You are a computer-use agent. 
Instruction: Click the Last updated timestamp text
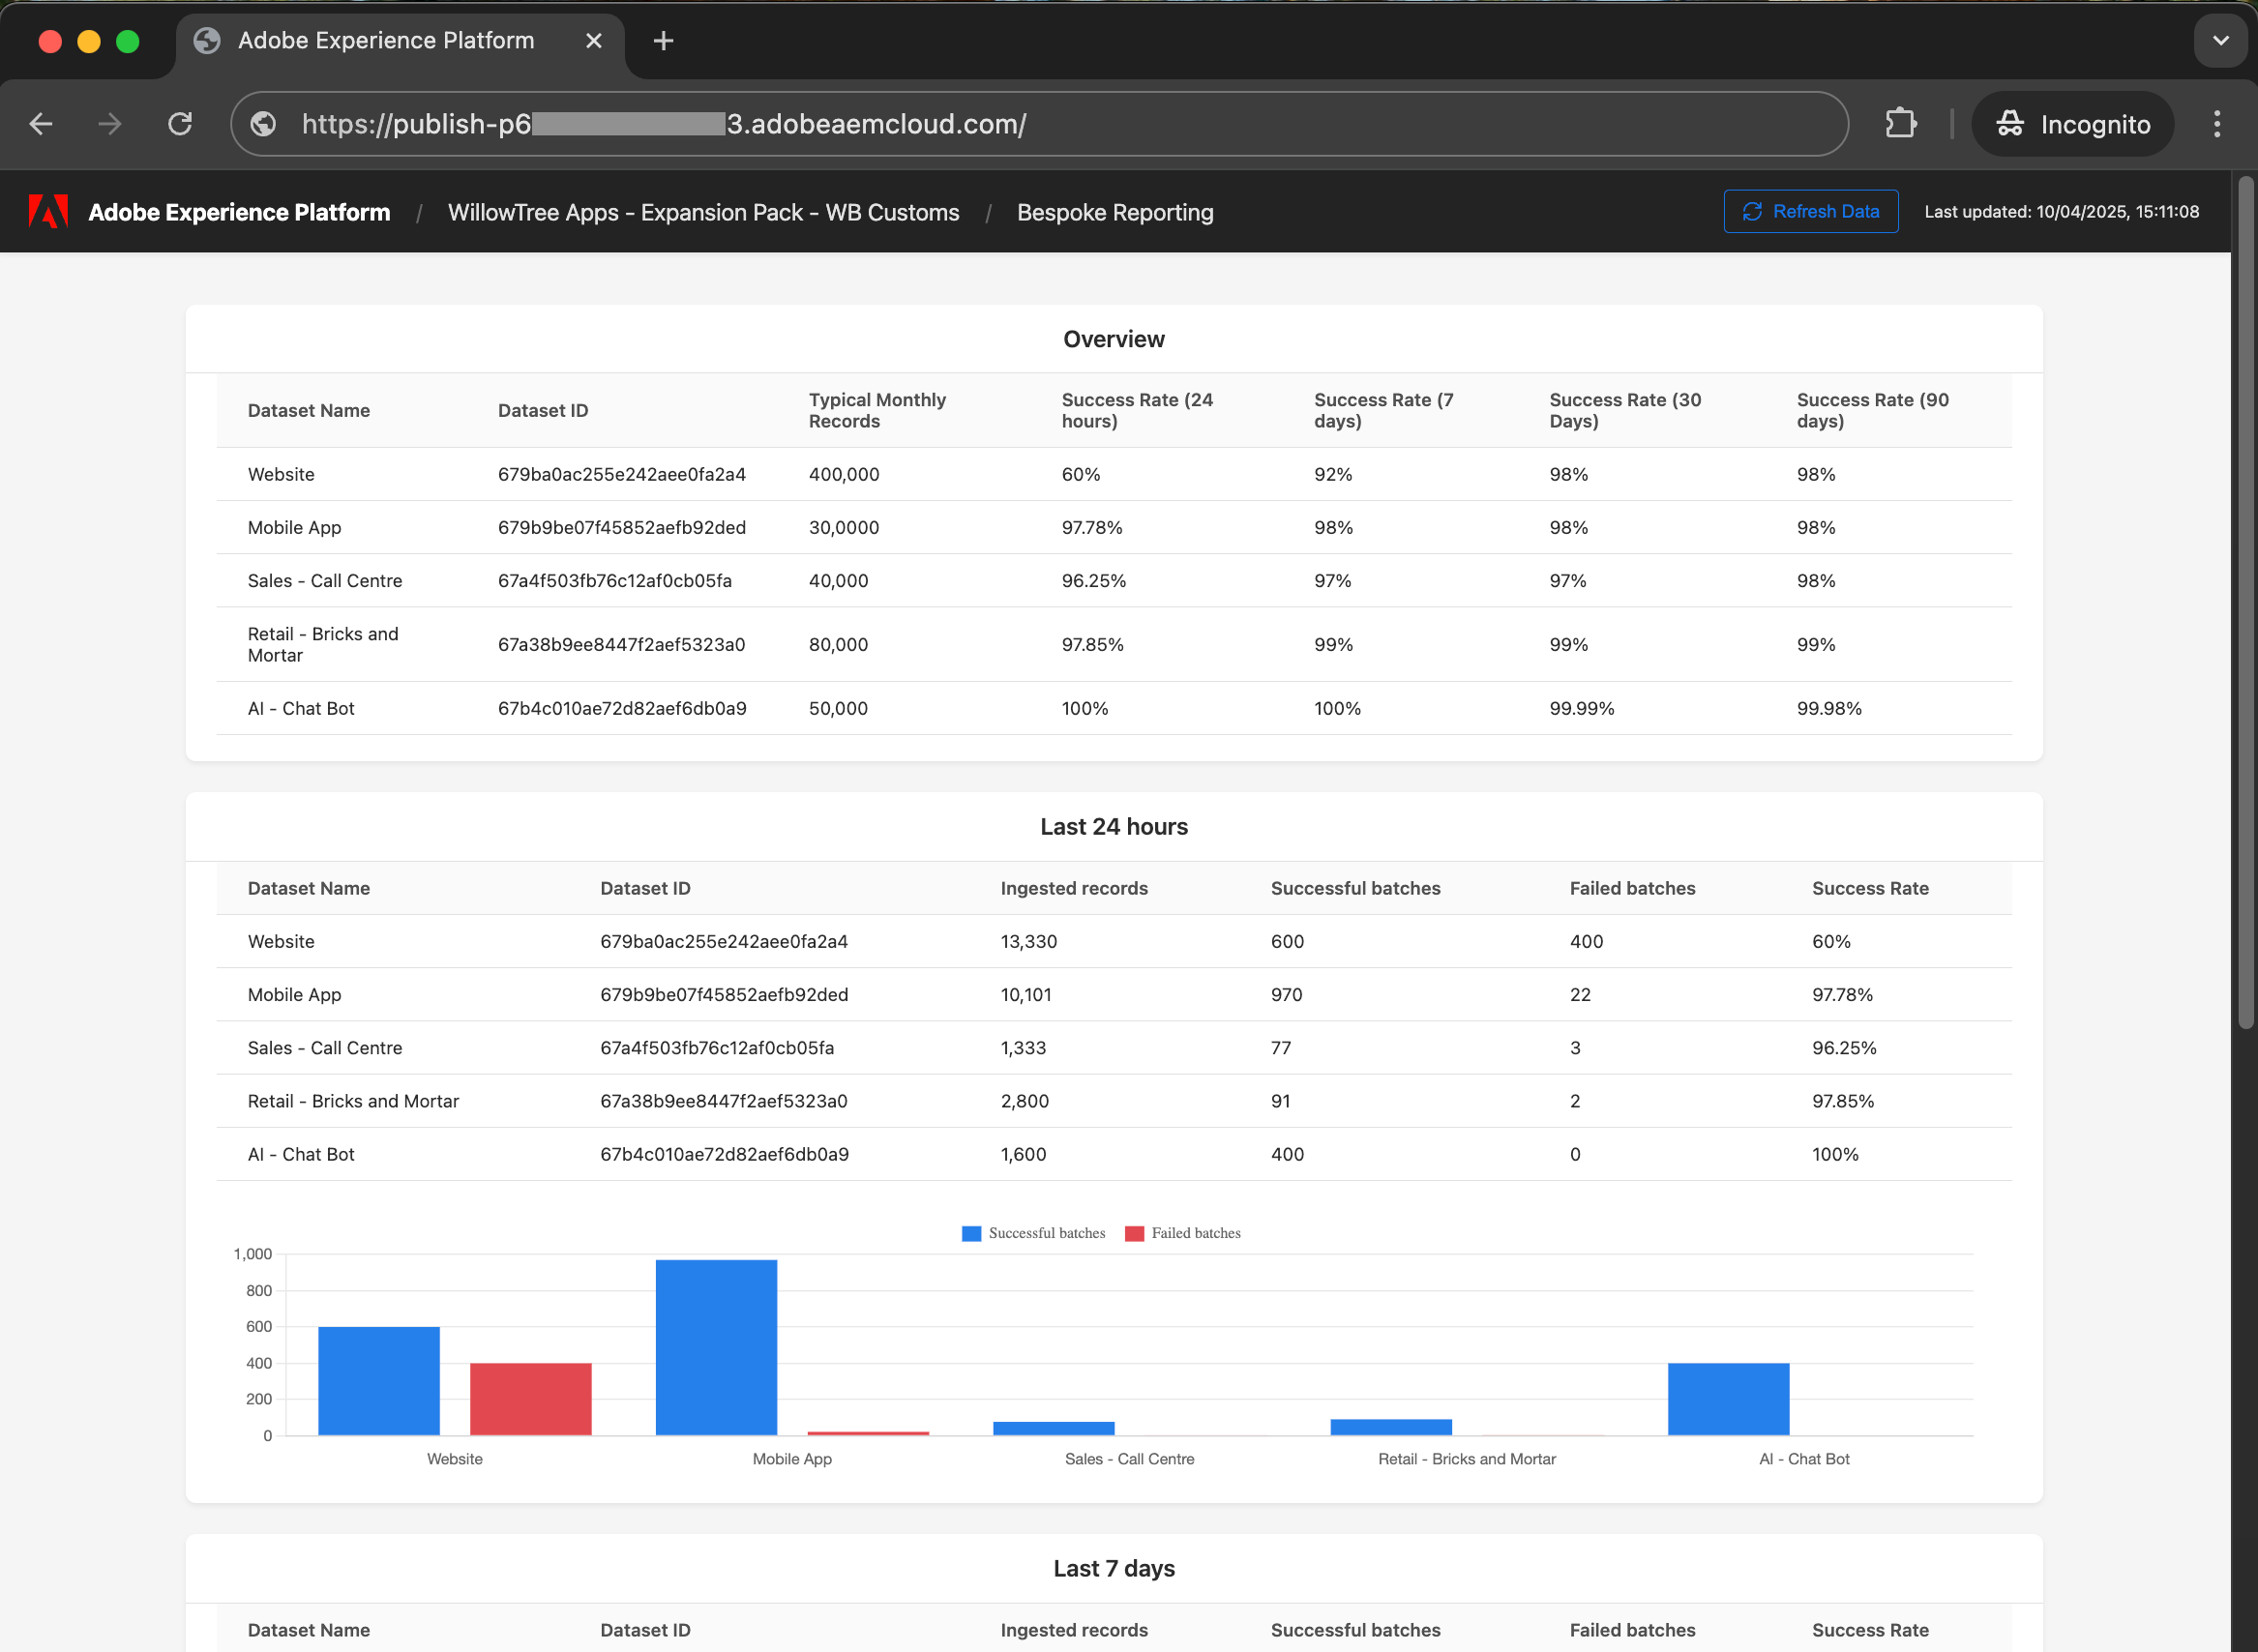(2061, 212)
